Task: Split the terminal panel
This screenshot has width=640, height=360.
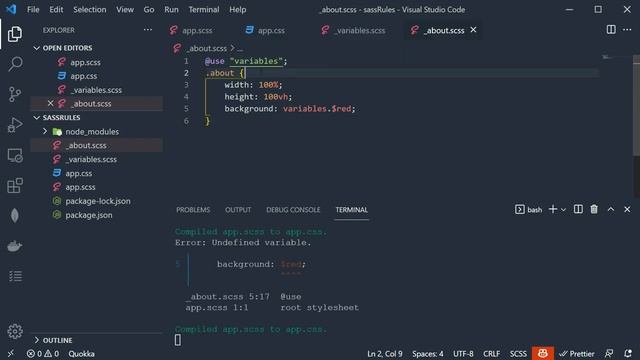Action: pyautogui.click(x=578, y=209)
